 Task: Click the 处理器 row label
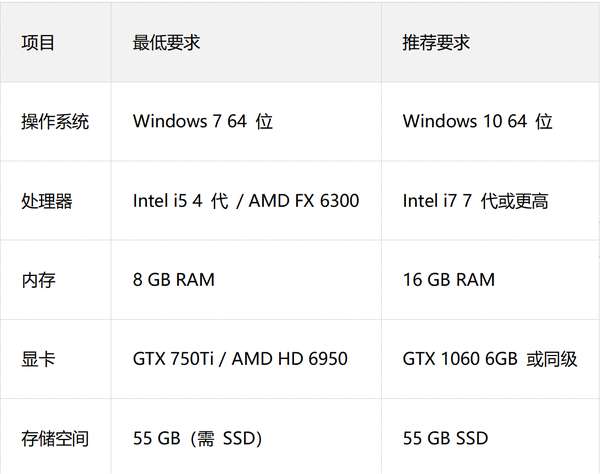click(46, 201)
